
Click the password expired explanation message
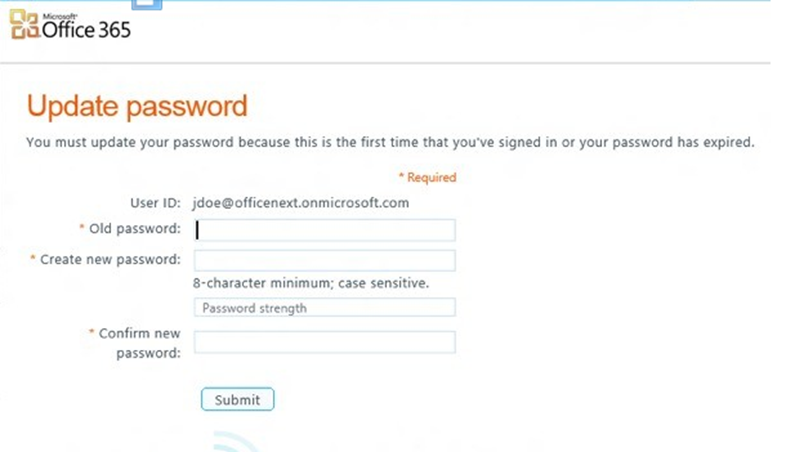pyautogui.click(x=390, y=143)
